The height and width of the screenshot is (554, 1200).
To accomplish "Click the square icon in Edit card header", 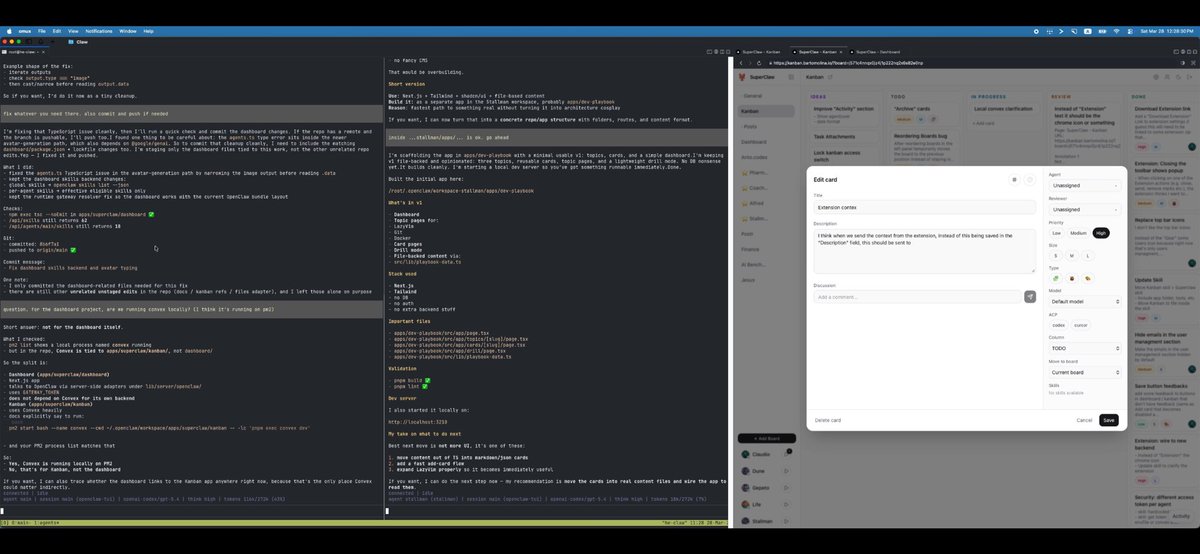I will click(1014, 179).
